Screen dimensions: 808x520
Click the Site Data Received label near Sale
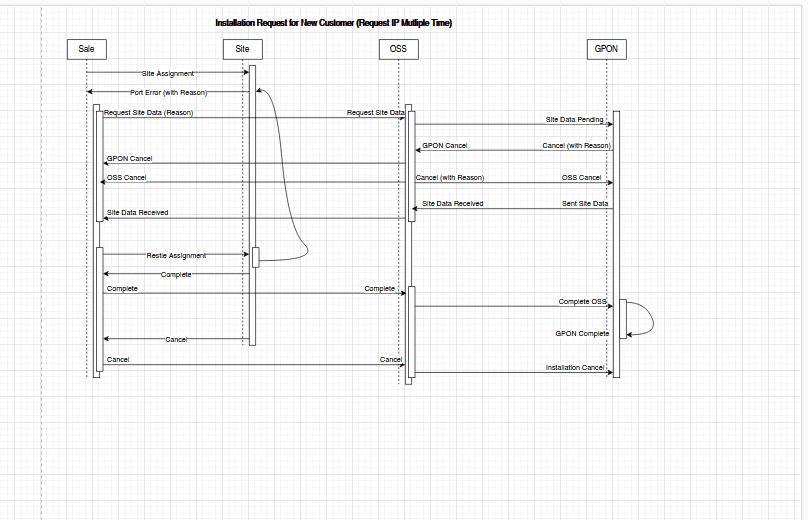pyautogui.click(x=138, y=212)
